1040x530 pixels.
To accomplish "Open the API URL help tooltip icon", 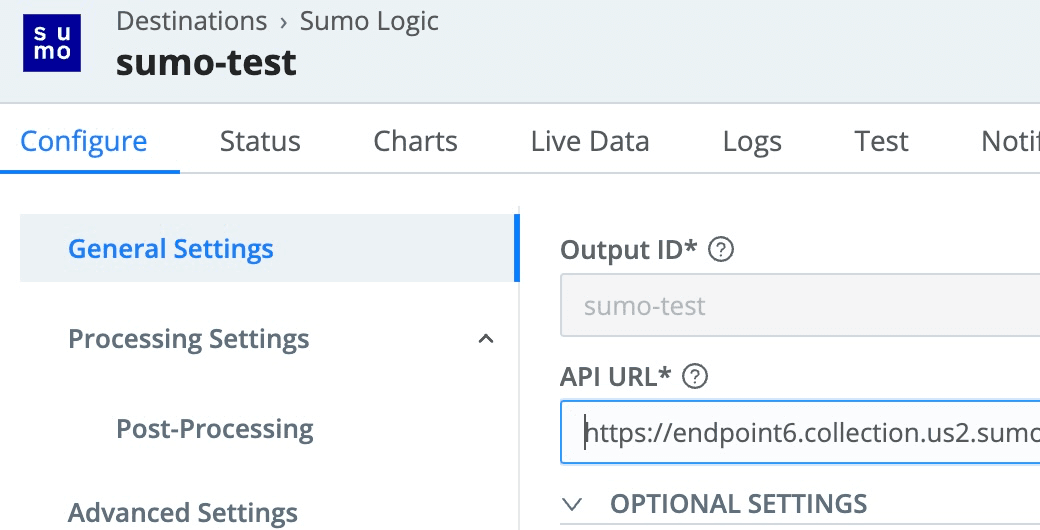I will [x=694, y=377].
